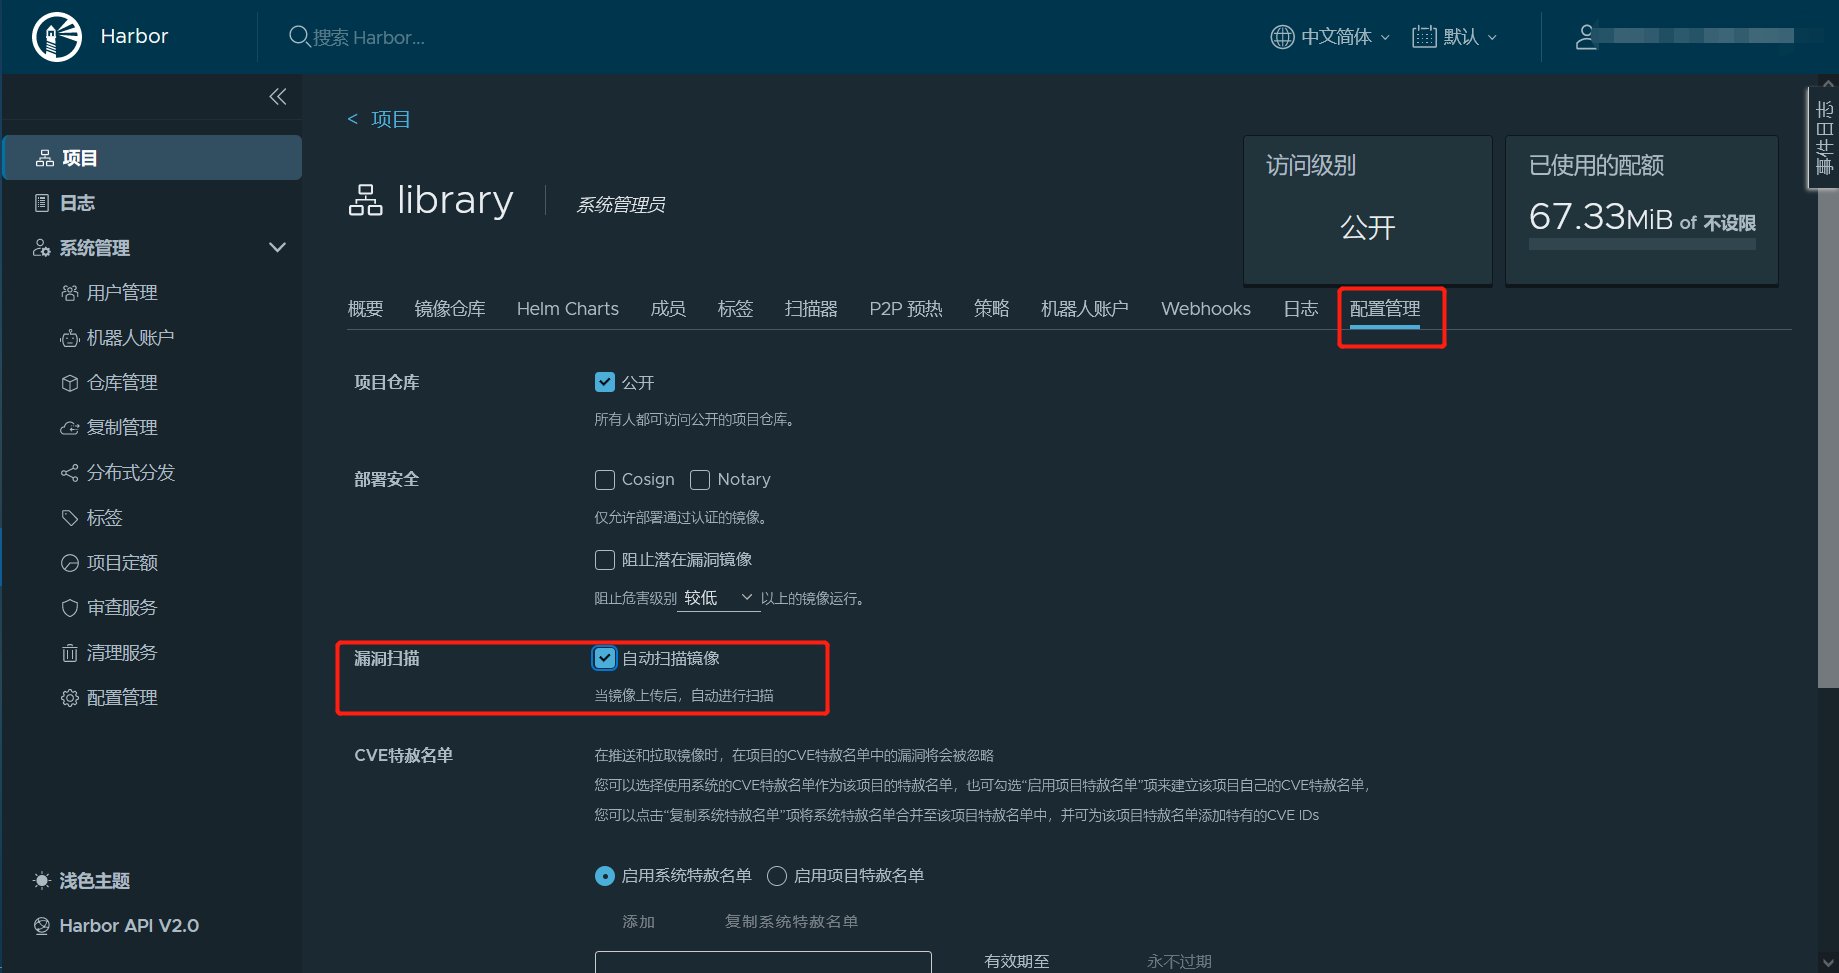Viewport: 1839px width, 973px height.
Task: Click the Harbor lighthouse logo
Action: 57,37
